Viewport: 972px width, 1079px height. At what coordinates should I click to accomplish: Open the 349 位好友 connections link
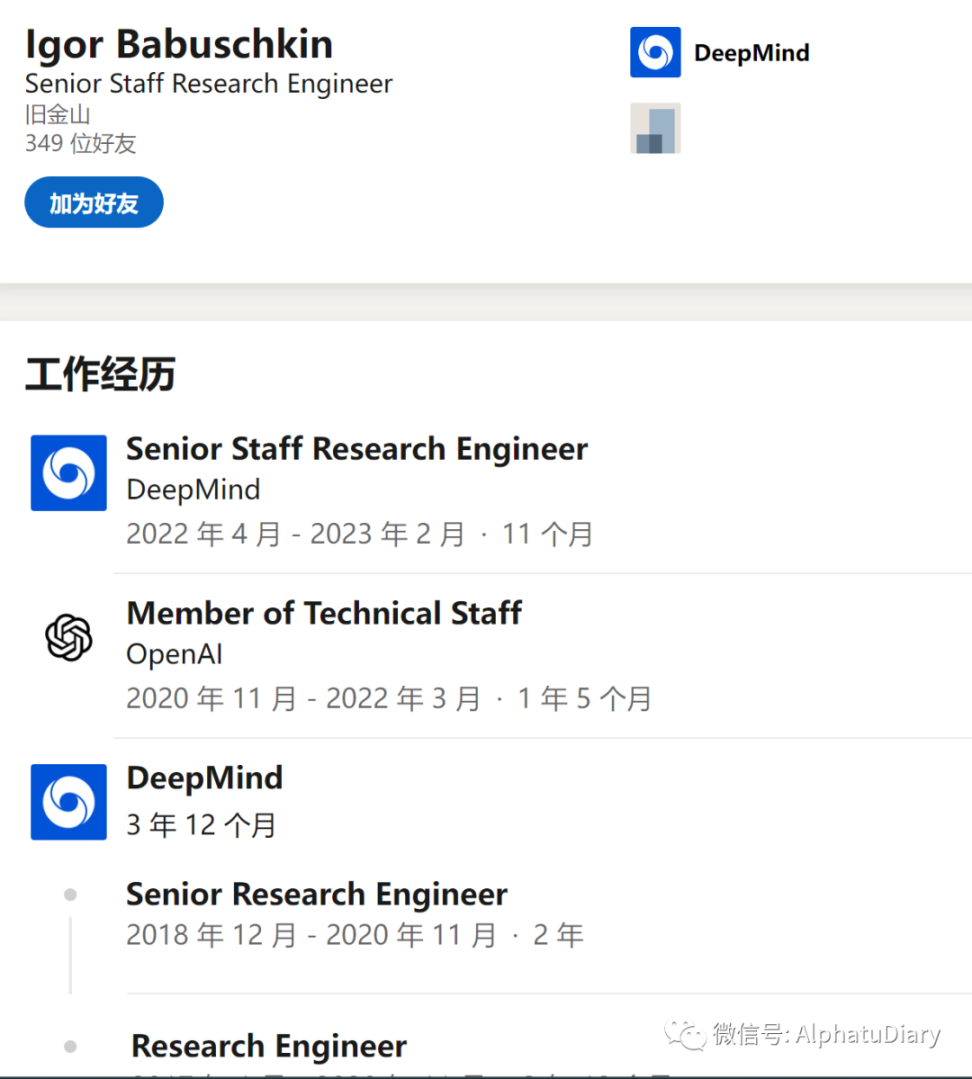tap(80, 144)
